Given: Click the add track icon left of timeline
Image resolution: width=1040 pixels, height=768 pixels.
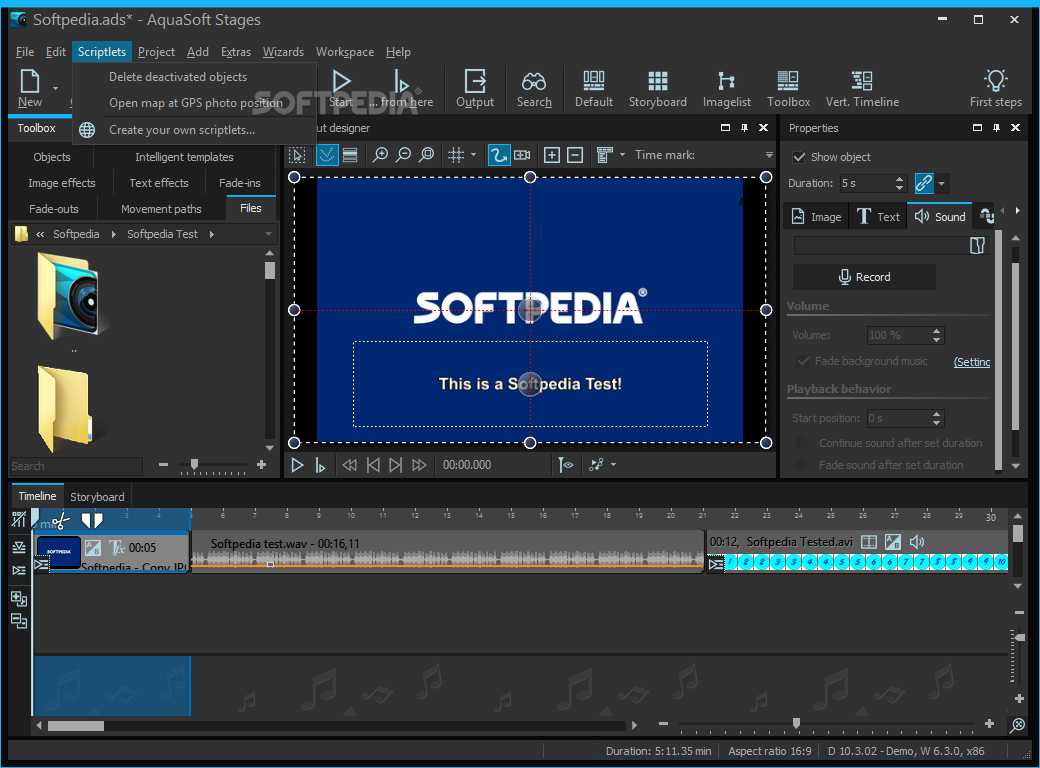Looking at the screenshot, I should tap(19, 598).
